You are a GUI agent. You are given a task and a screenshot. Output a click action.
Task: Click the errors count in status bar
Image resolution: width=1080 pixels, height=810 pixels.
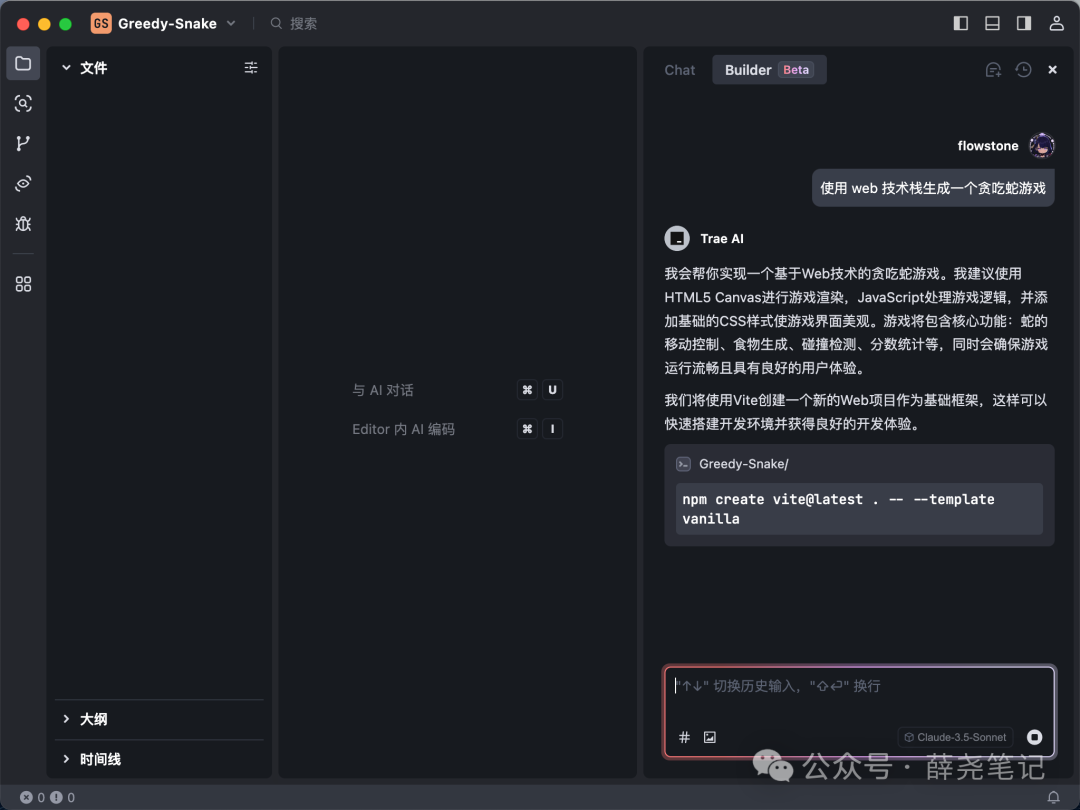pyautogui.click(x=32, y=797)
